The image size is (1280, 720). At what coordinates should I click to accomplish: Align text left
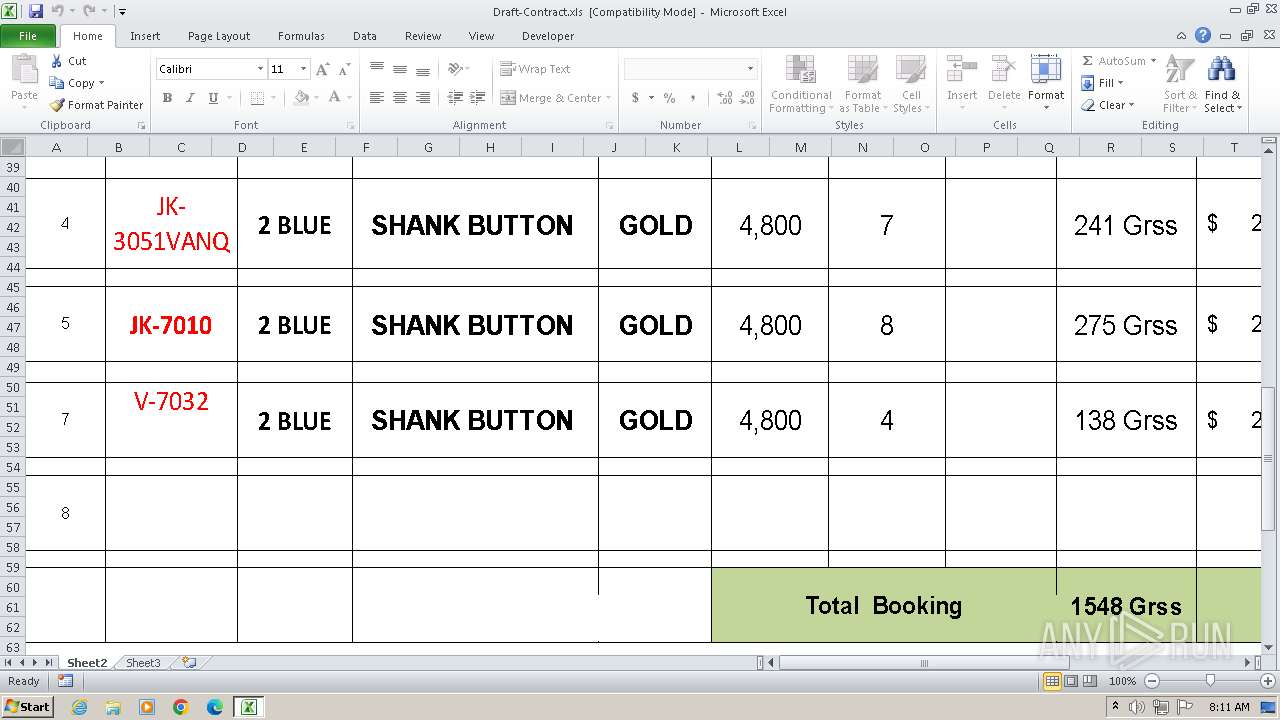point(377,98)
